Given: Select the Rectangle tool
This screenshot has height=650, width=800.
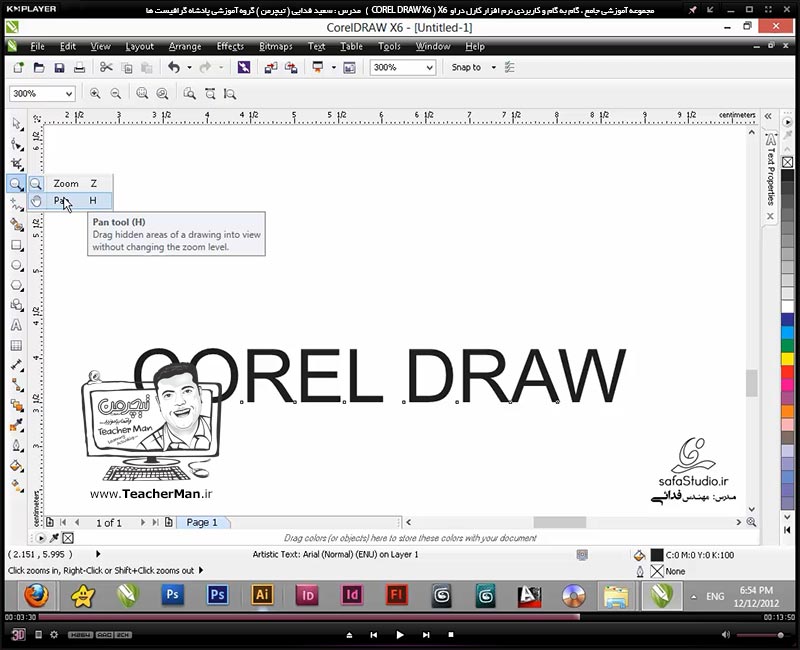Looking at the screenshot, I should (17, 245).
